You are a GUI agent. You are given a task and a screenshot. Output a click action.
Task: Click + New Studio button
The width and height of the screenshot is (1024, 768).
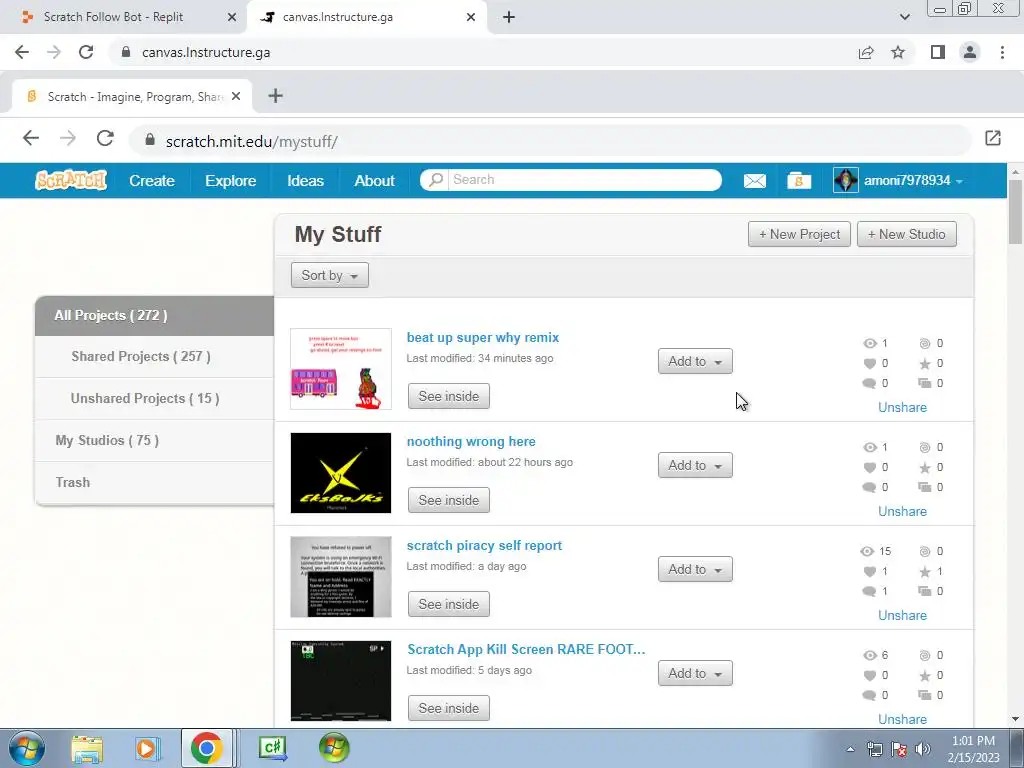906,234
